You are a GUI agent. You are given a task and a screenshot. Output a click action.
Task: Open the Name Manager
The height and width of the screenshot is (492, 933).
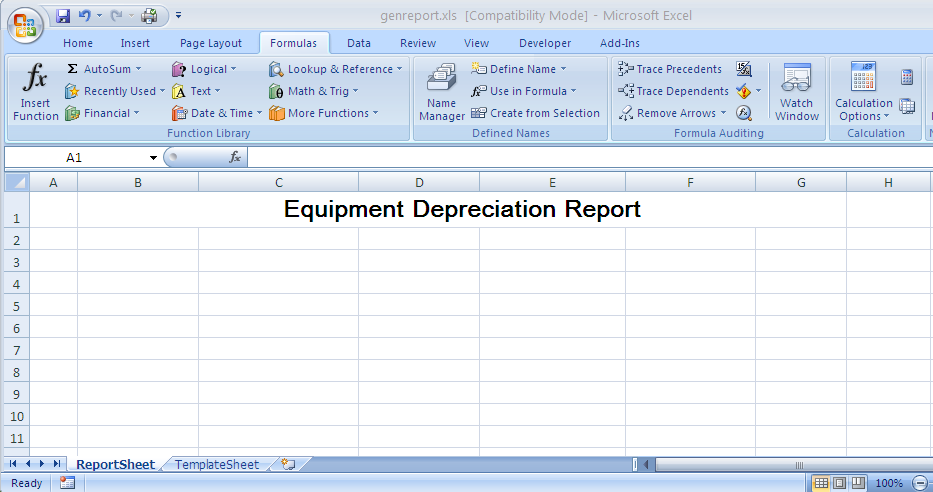[x=442, y=92]
